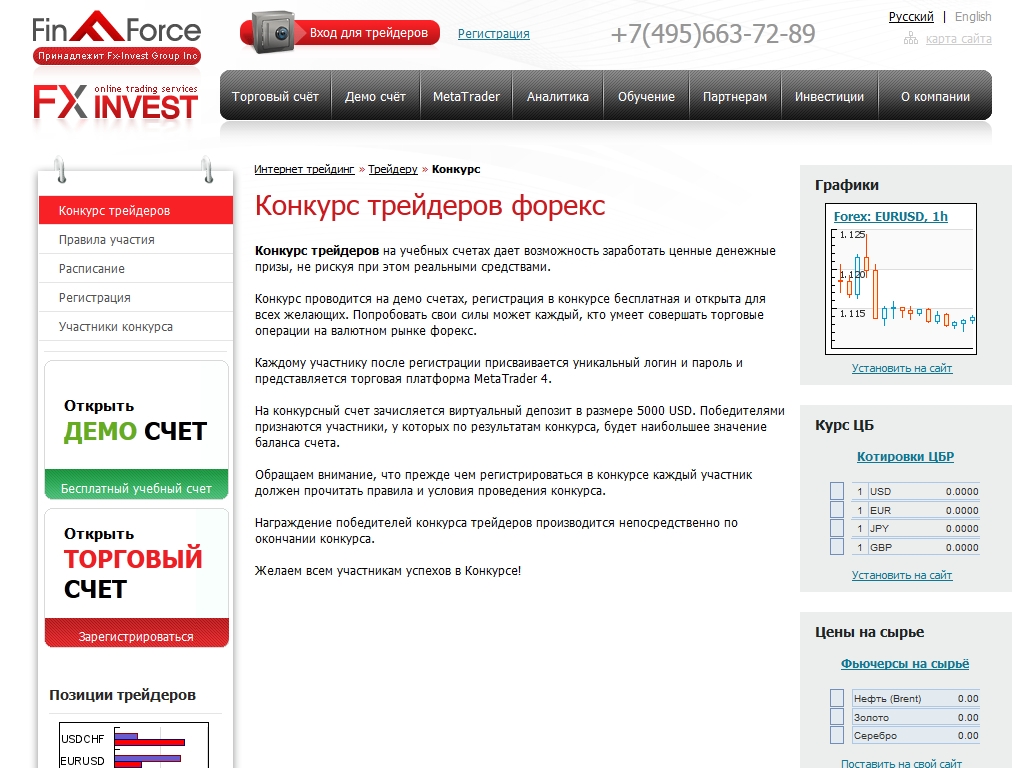
Task: Open the Торговый счёт menu
Action: (x=275, y=97)
